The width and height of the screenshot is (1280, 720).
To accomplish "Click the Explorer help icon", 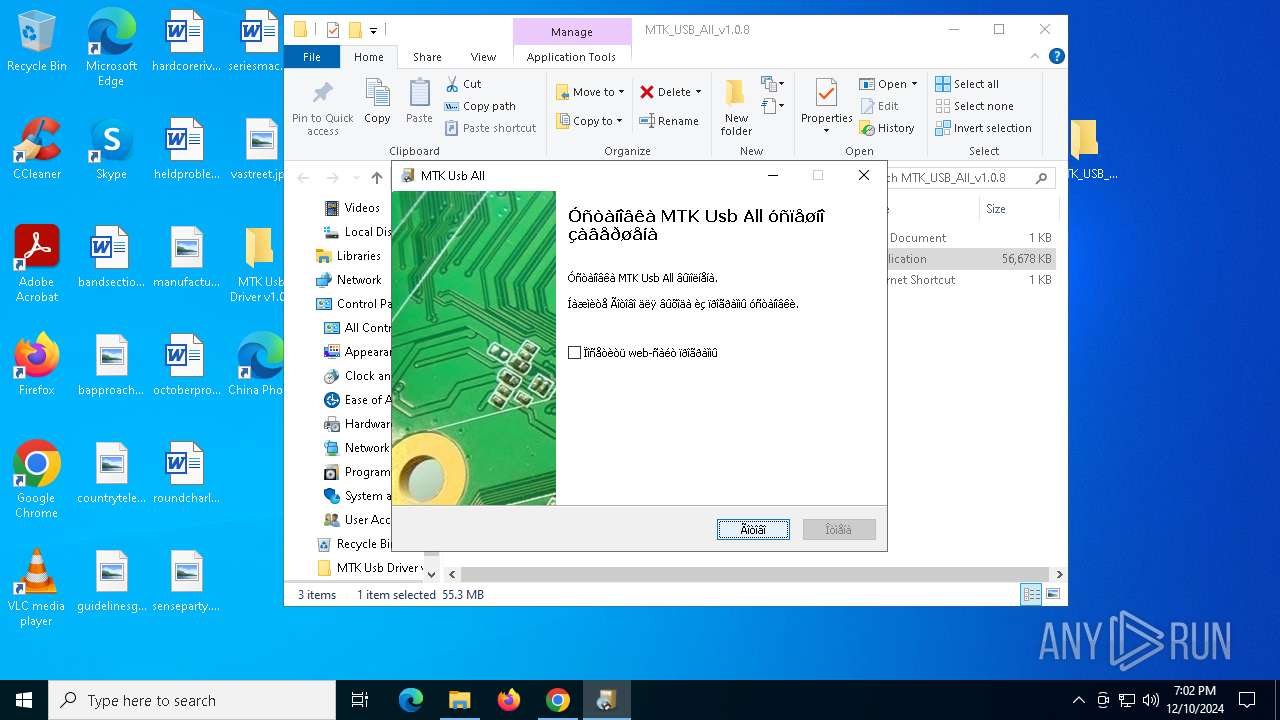I will click(x=1056, y=57).
